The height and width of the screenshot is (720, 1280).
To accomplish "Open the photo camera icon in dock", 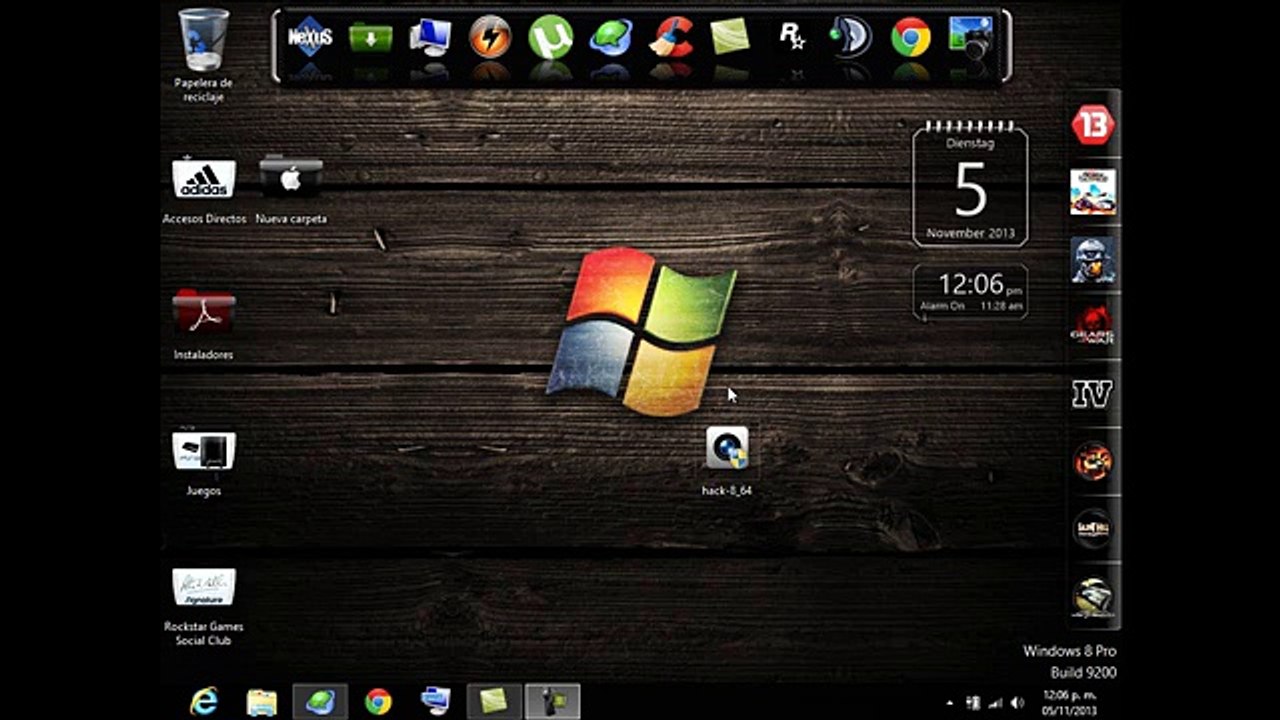I will [970, 38].
